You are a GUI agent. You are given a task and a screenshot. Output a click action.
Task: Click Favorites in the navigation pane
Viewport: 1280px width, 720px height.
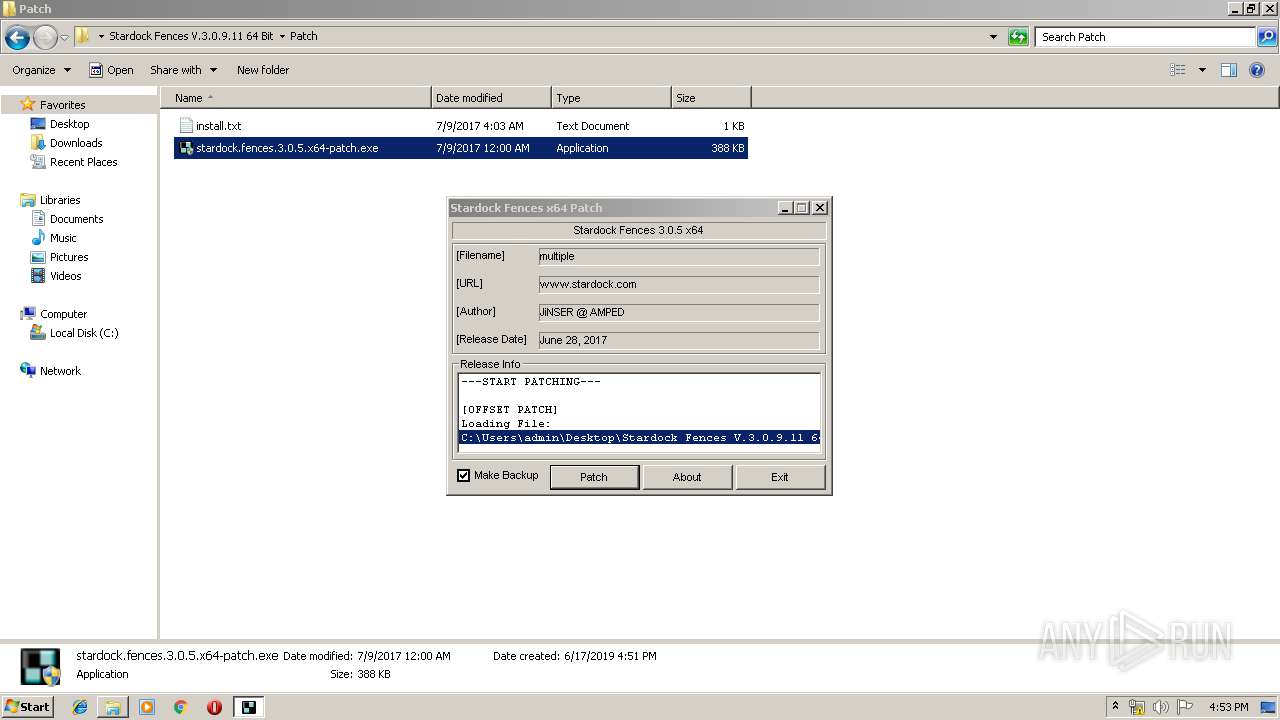point(62,105)
